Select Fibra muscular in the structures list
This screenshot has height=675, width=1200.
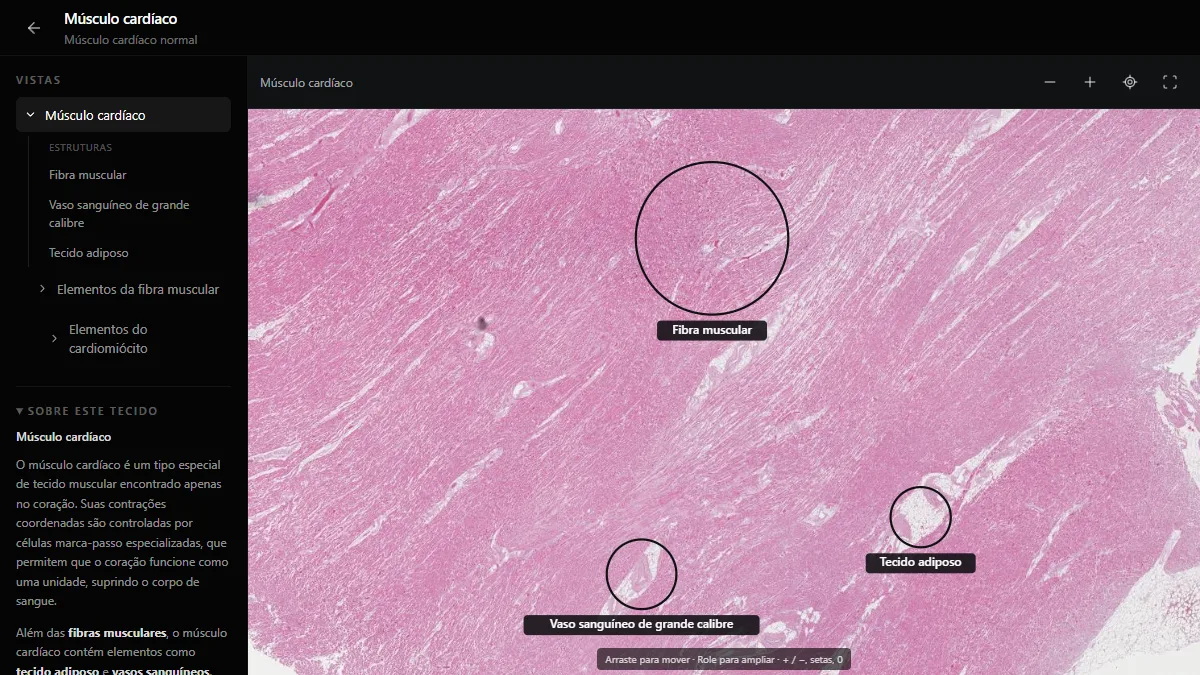pos(88,175)
